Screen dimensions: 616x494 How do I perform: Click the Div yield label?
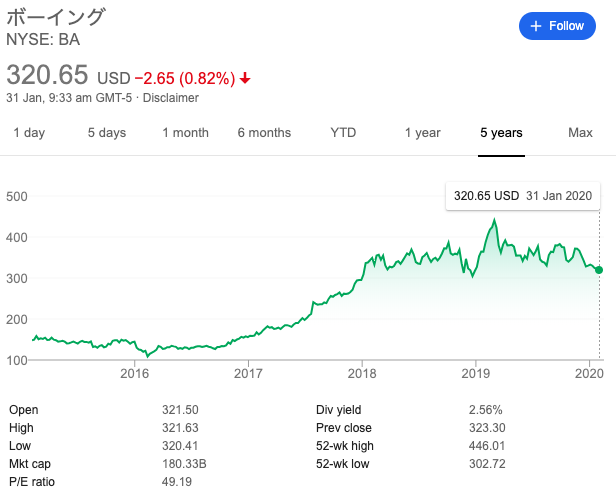[339, 410]
